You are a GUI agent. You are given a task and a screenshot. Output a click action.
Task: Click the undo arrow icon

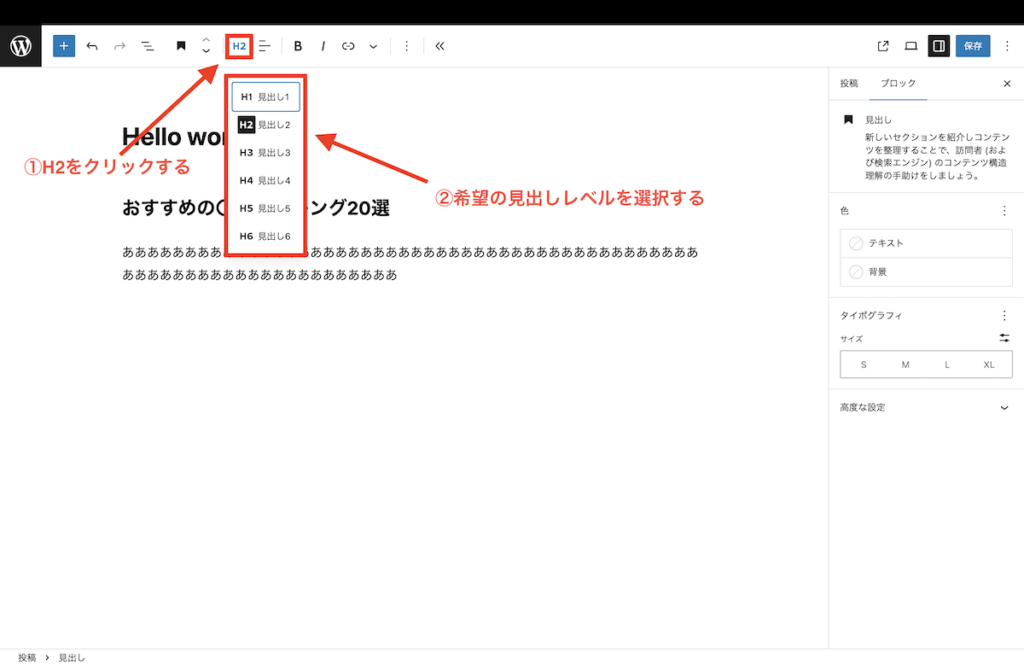[x=91, y=46]
